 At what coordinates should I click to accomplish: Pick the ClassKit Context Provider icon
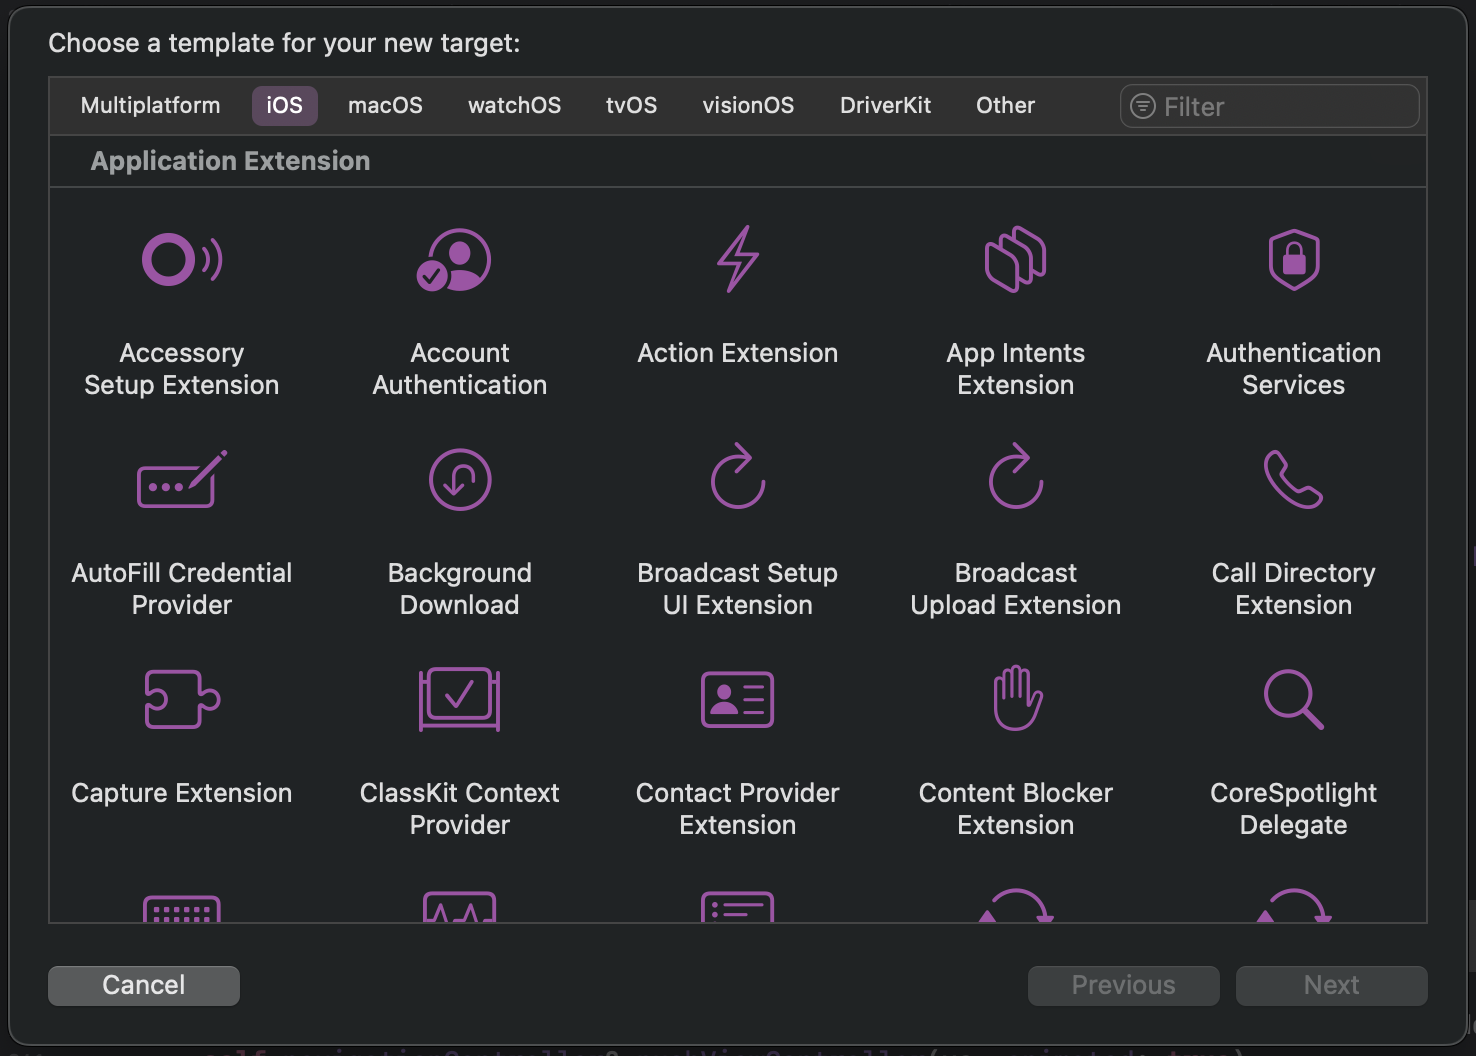tap(459, 699)
